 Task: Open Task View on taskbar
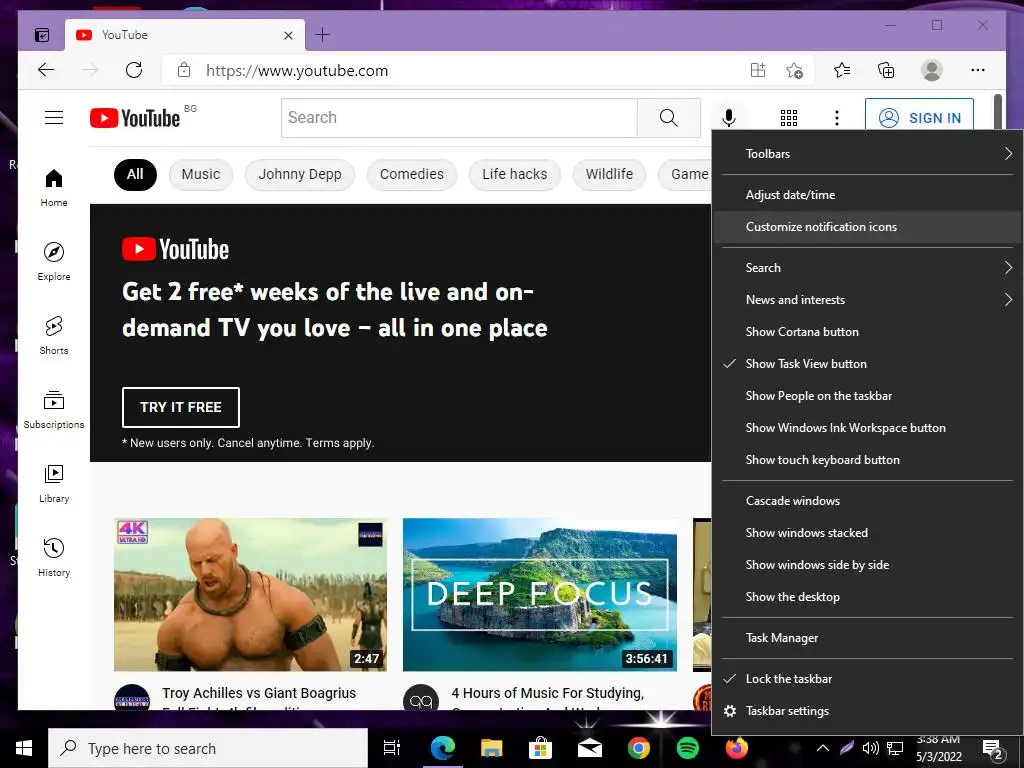point(392,748)
